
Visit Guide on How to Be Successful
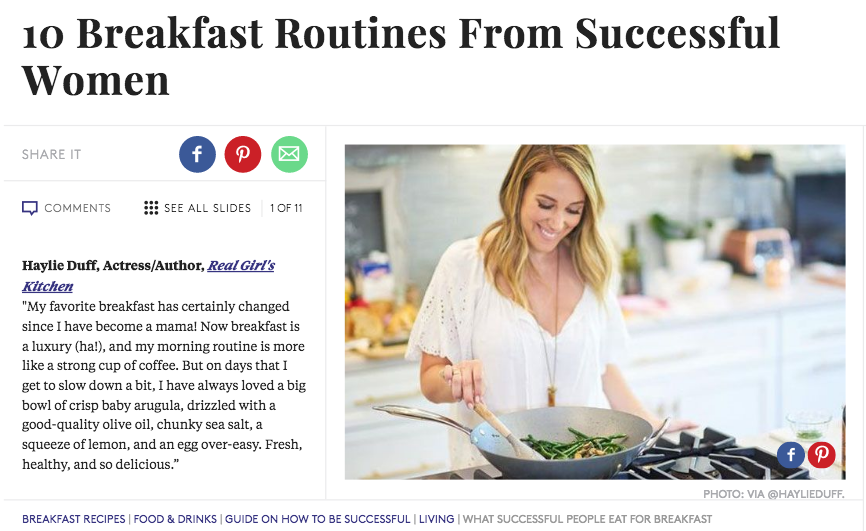318,519
